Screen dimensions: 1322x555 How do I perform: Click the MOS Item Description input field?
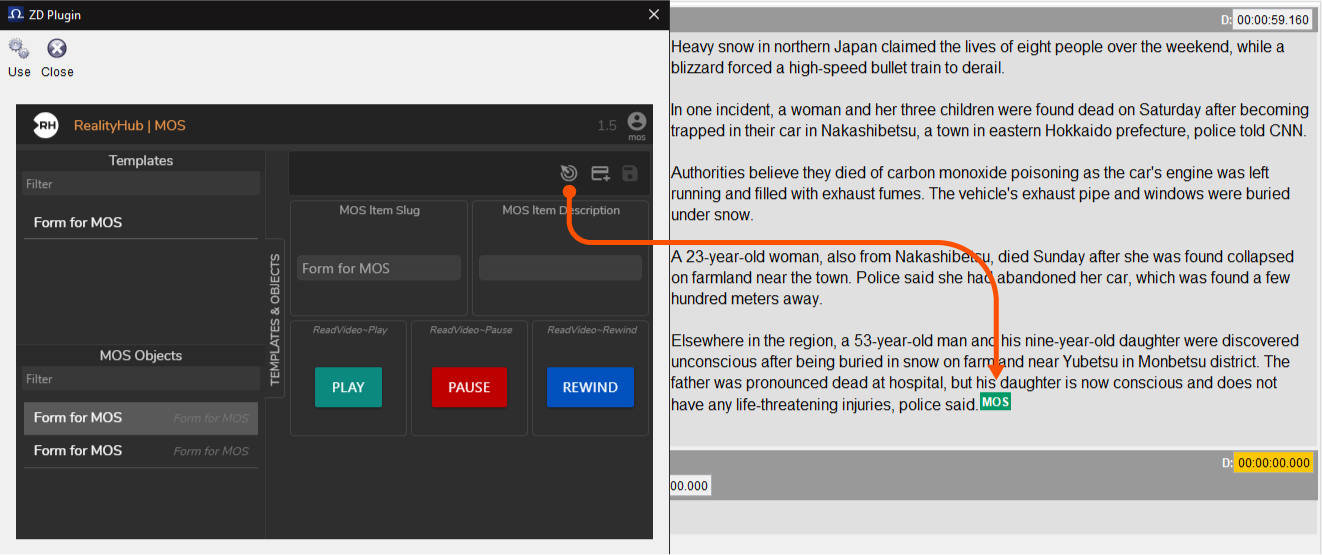coord(560,268)
